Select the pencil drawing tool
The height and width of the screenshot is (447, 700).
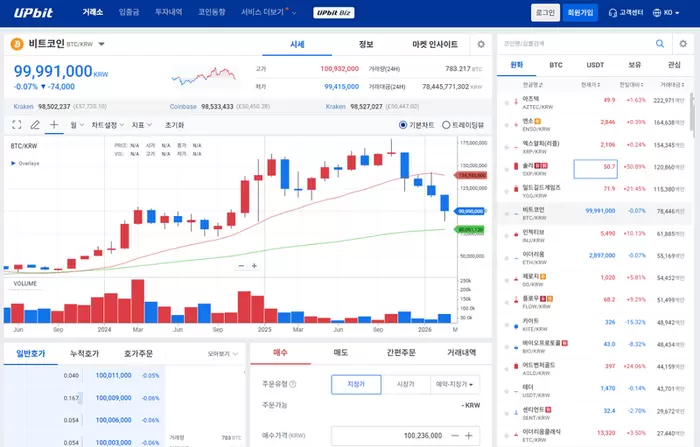pos(35,125)
